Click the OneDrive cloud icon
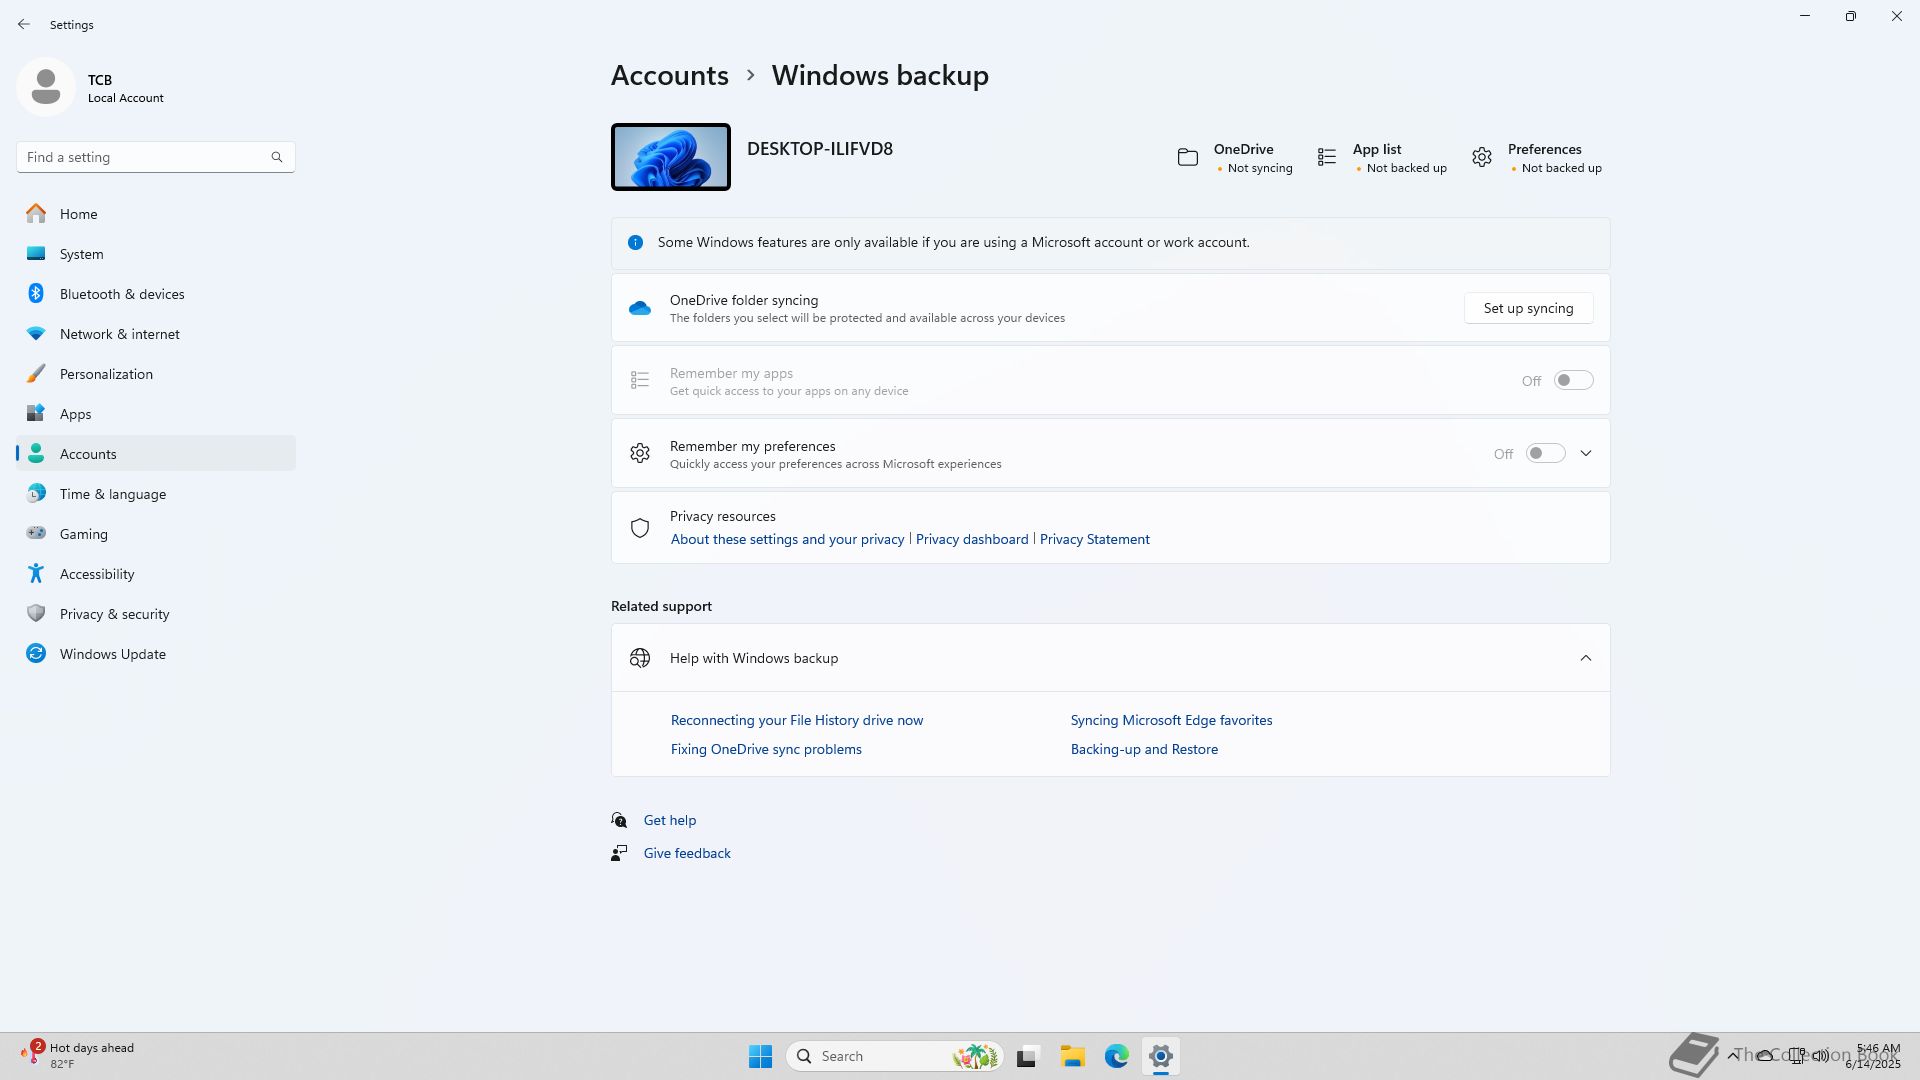Screen dimensions: 1920x1080 click(640, 308)
